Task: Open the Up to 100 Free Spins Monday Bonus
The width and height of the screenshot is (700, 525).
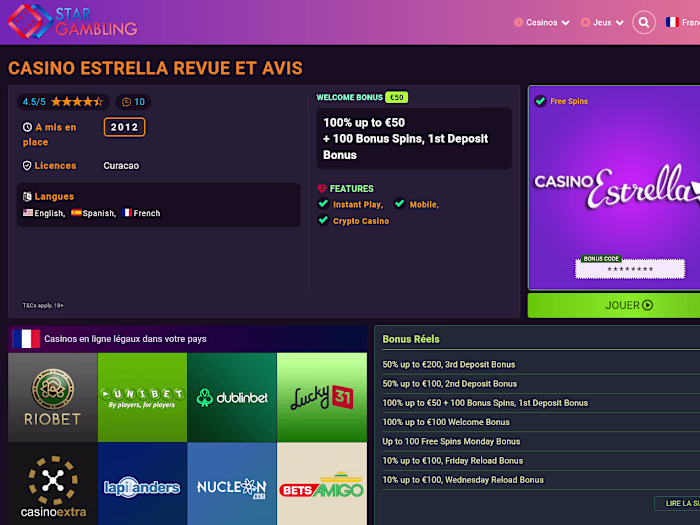Action: pos(451,442)
